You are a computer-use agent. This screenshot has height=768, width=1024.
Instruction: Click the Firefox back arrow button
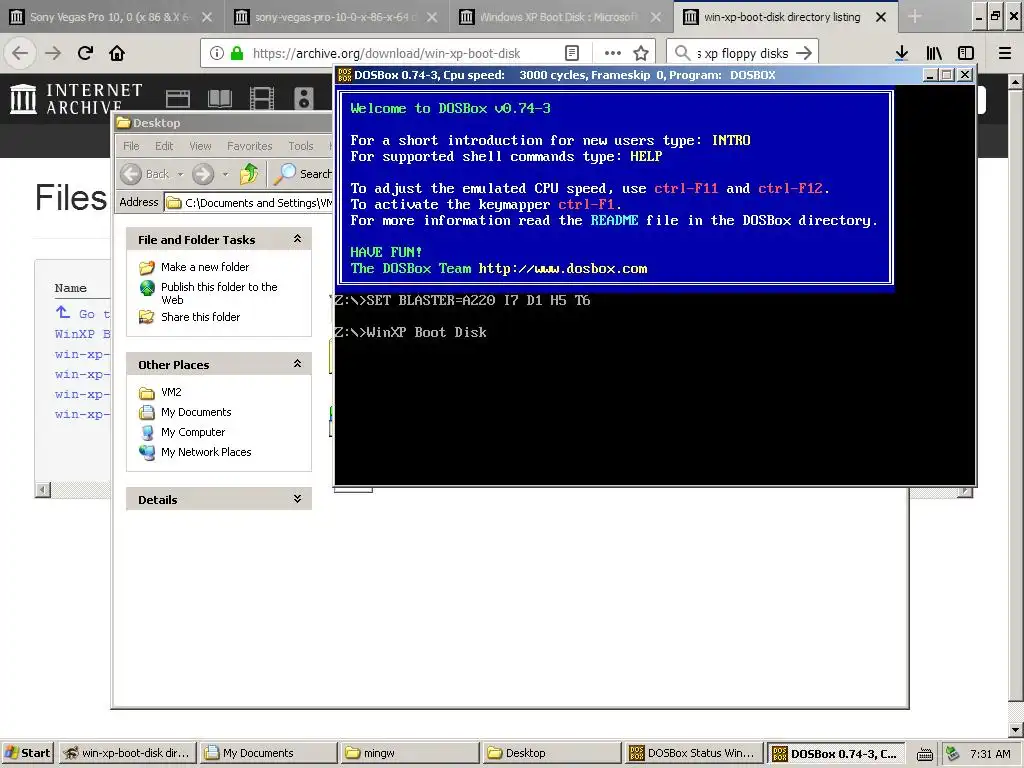coord(20,53)
